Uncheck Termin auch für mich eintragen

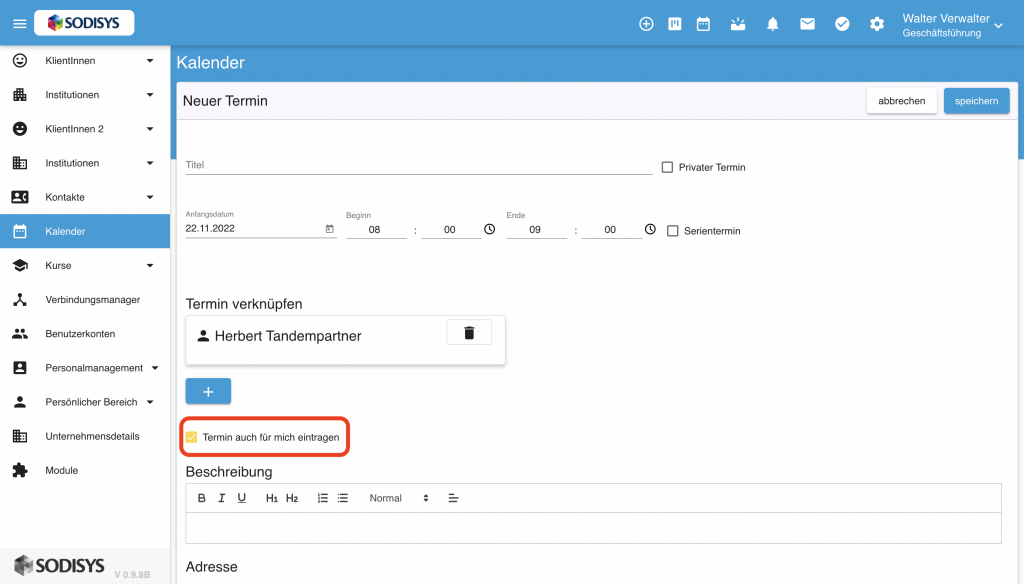pos(191,437)
